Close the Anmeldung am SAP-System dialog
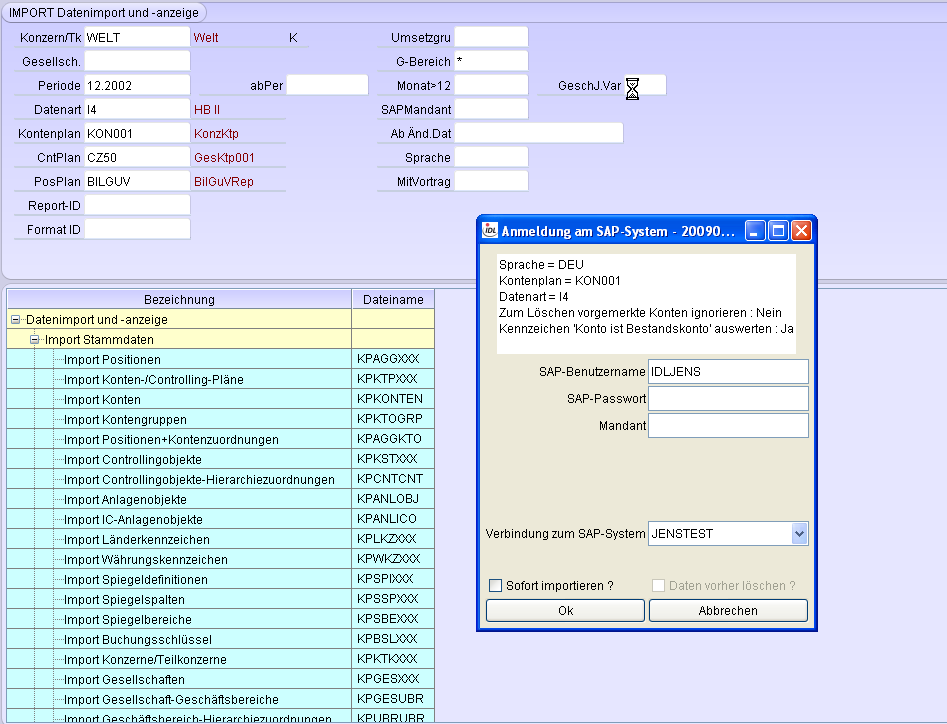Screen dimensions: 947x724 coord(801,231)
